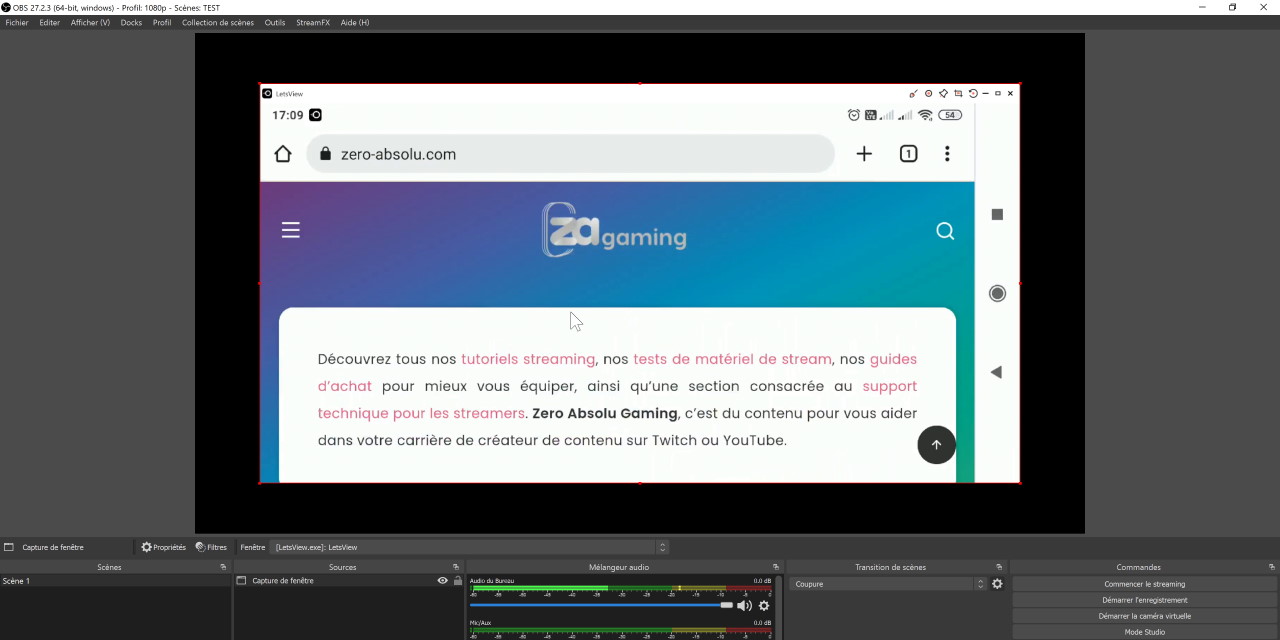Screen dimensions: 1280x640
Task: Expand the Fenêtre selection dropdown
Action: pyautogui.click(x=662, y=547)
